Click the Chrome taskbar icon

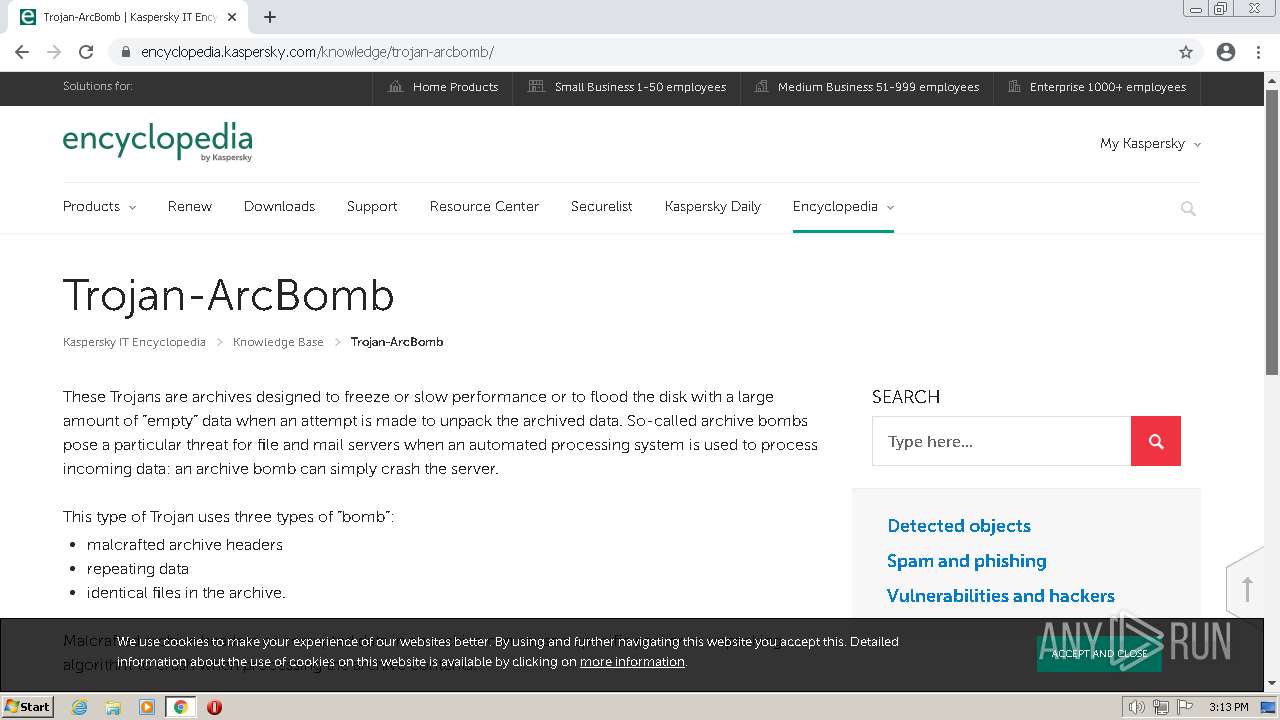[x=180, y=707]
